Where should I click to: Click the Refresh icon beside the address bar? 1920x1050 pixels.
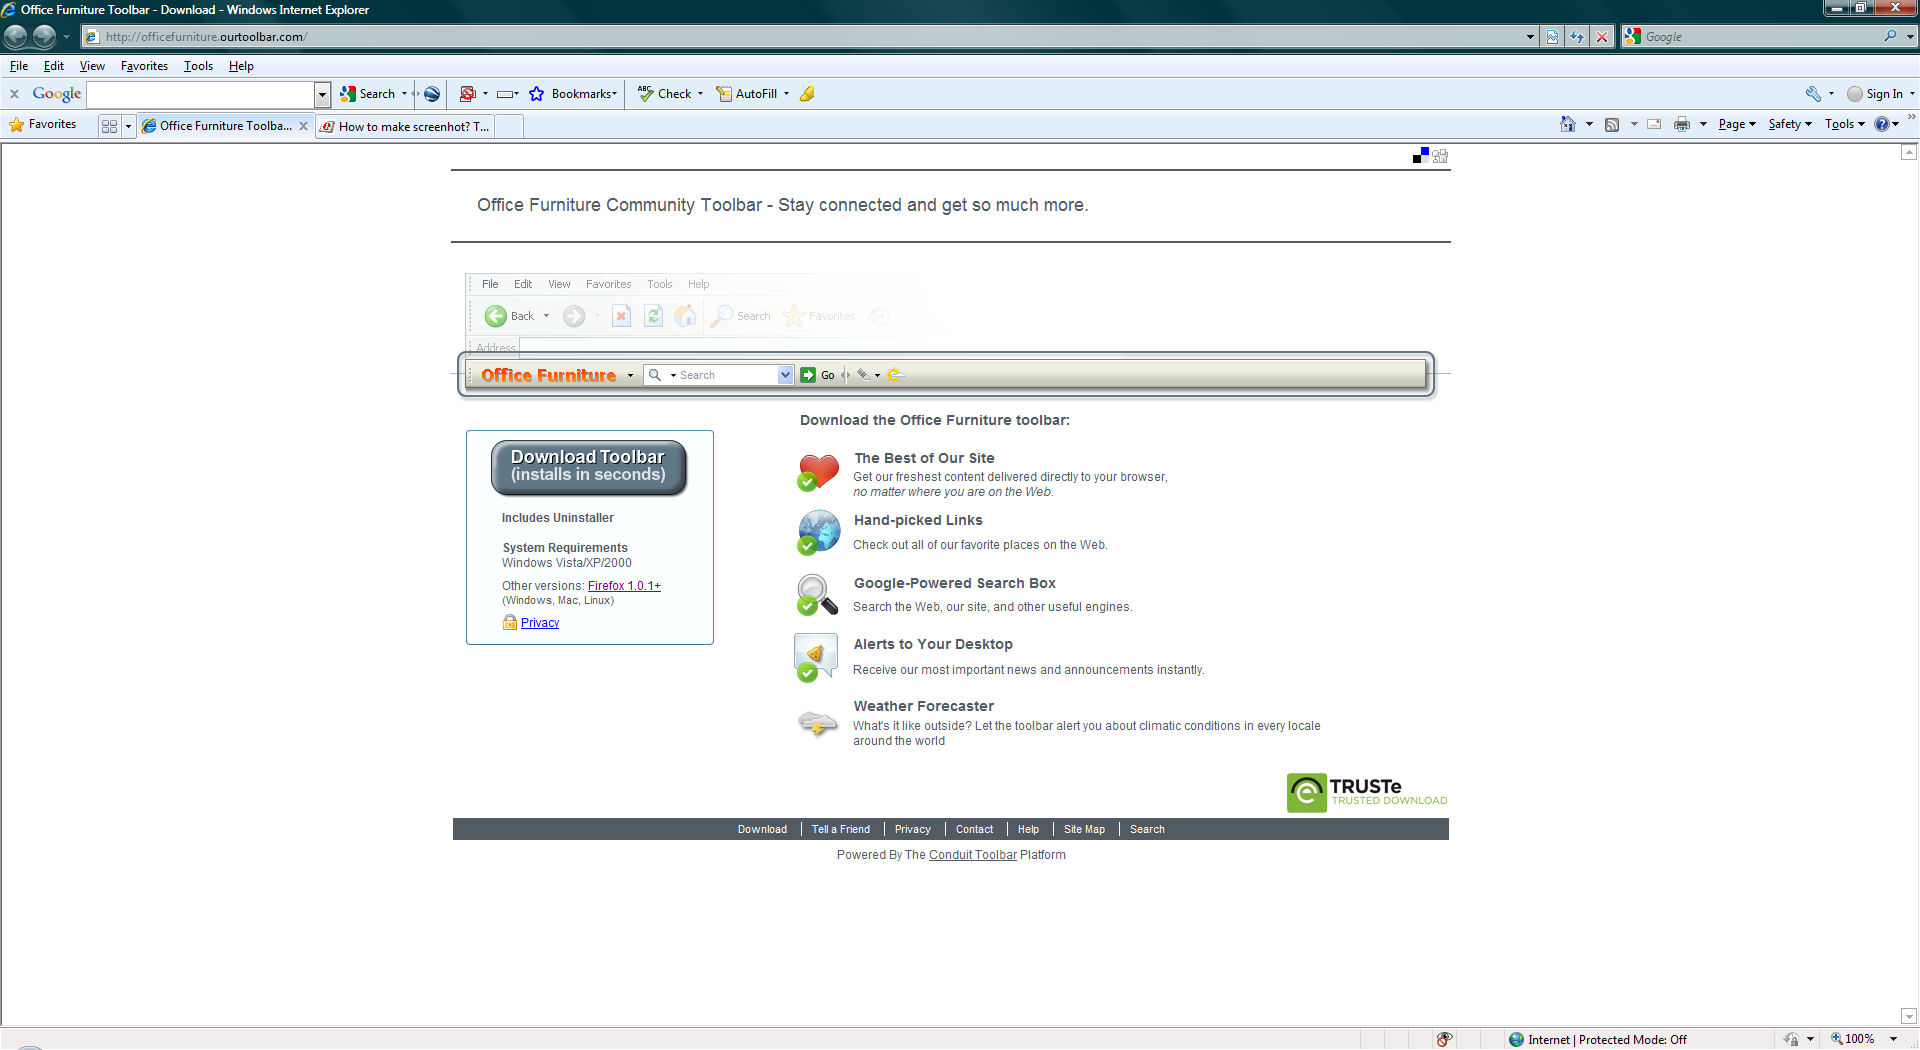coord(1577,37)
